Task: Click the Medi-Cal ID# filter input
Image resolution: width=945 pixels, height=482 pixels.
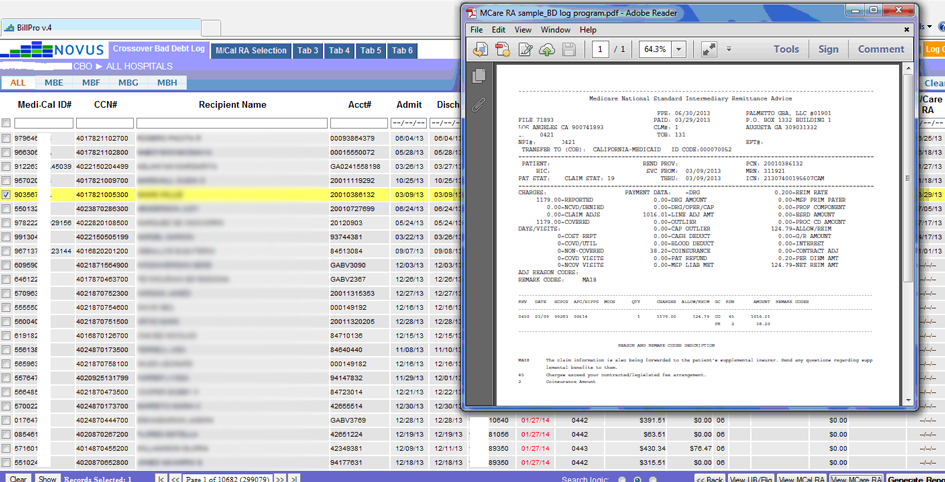Action: pyautogui.click(x=43, y=123)
